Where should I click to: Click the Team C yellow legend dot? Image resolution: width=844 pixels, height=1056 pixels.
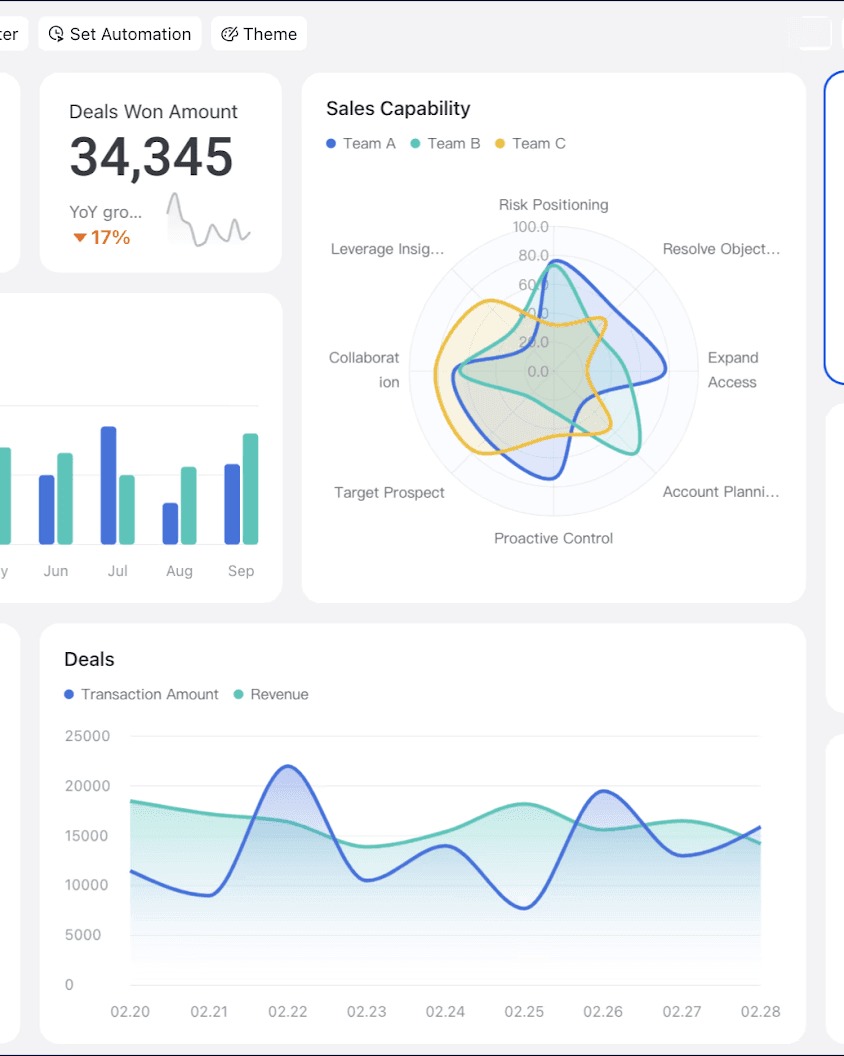point(500,143)
